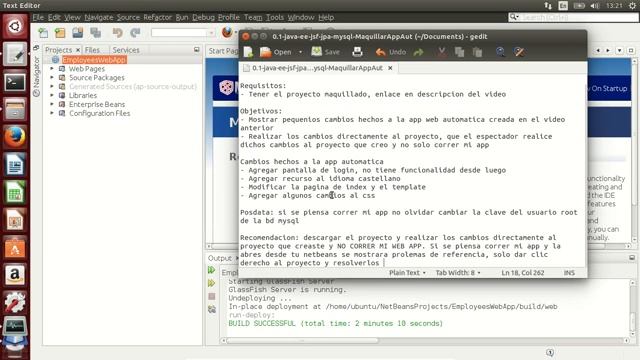Open NetBeans Refactor menu

[157, 18]
